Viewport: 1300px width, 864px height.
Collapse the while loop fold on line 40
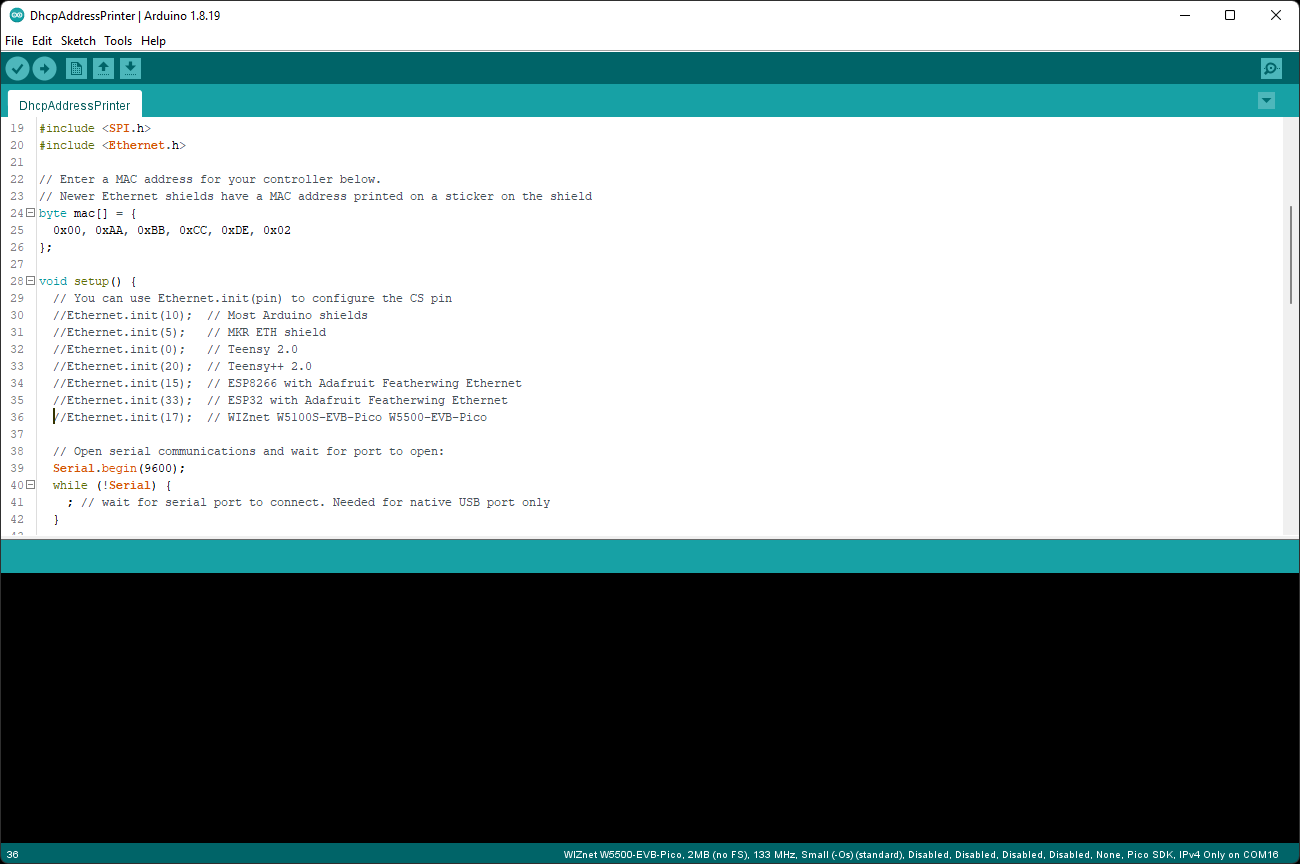[x=29, y=484]
